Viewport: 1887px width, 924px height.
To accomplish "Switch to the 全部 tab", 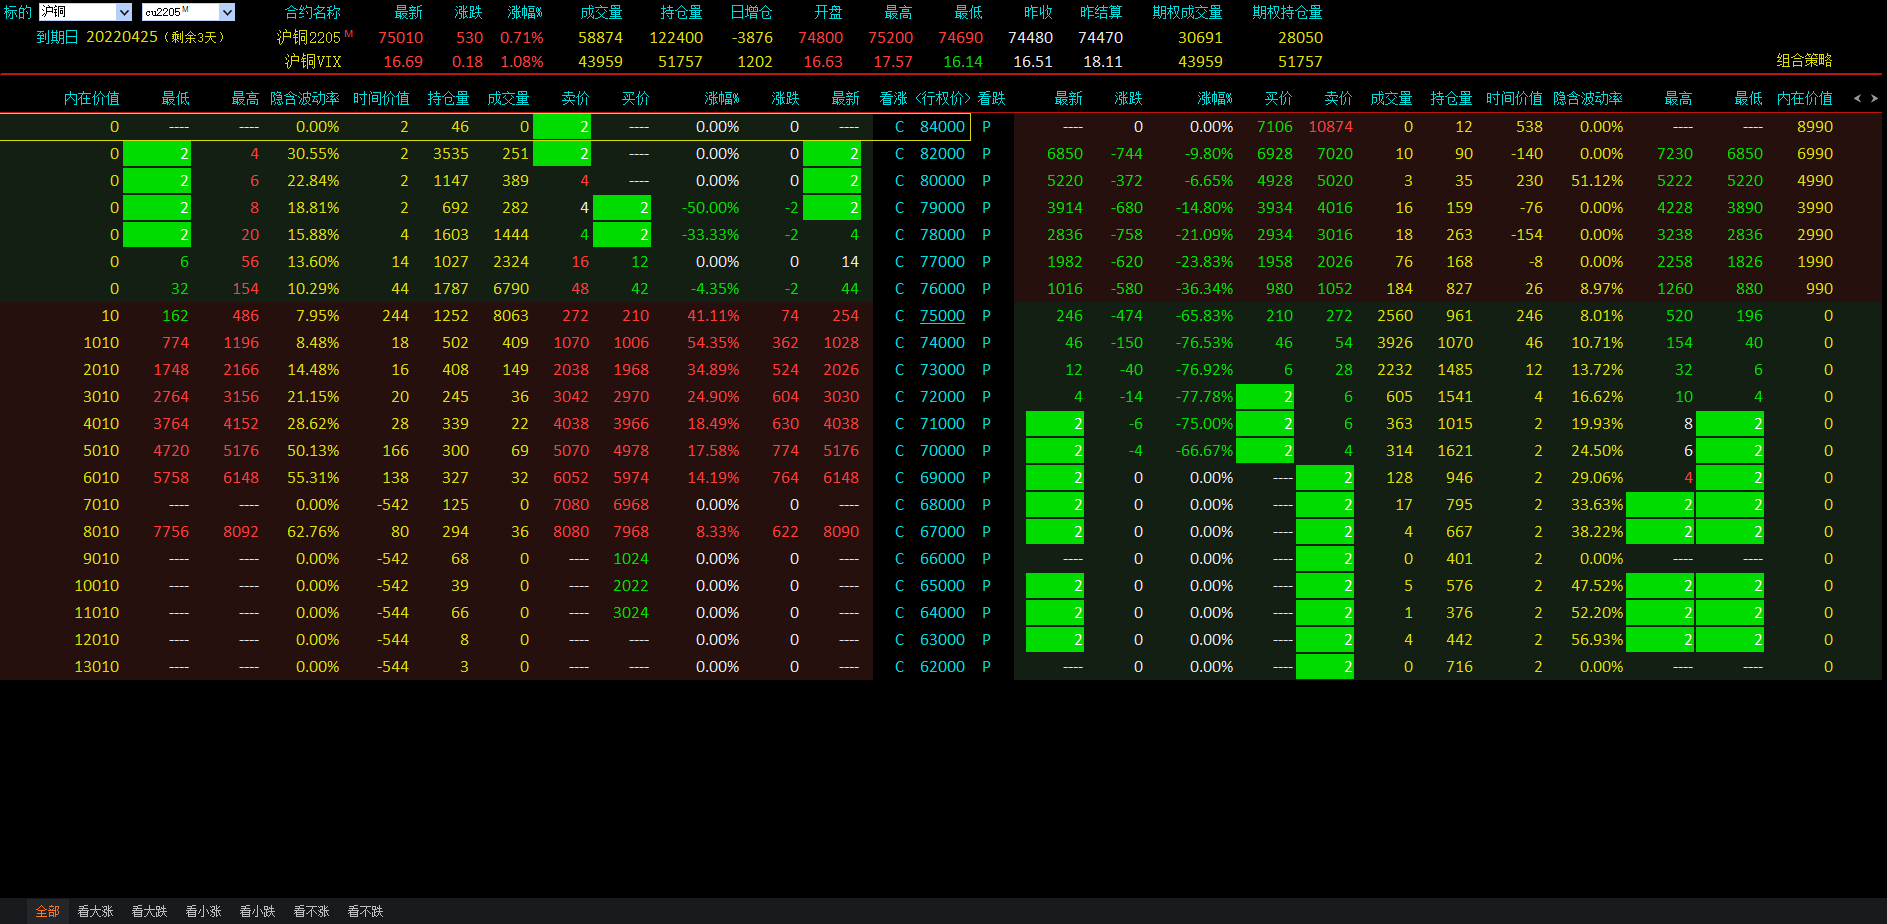I will (x=48, y=911).
